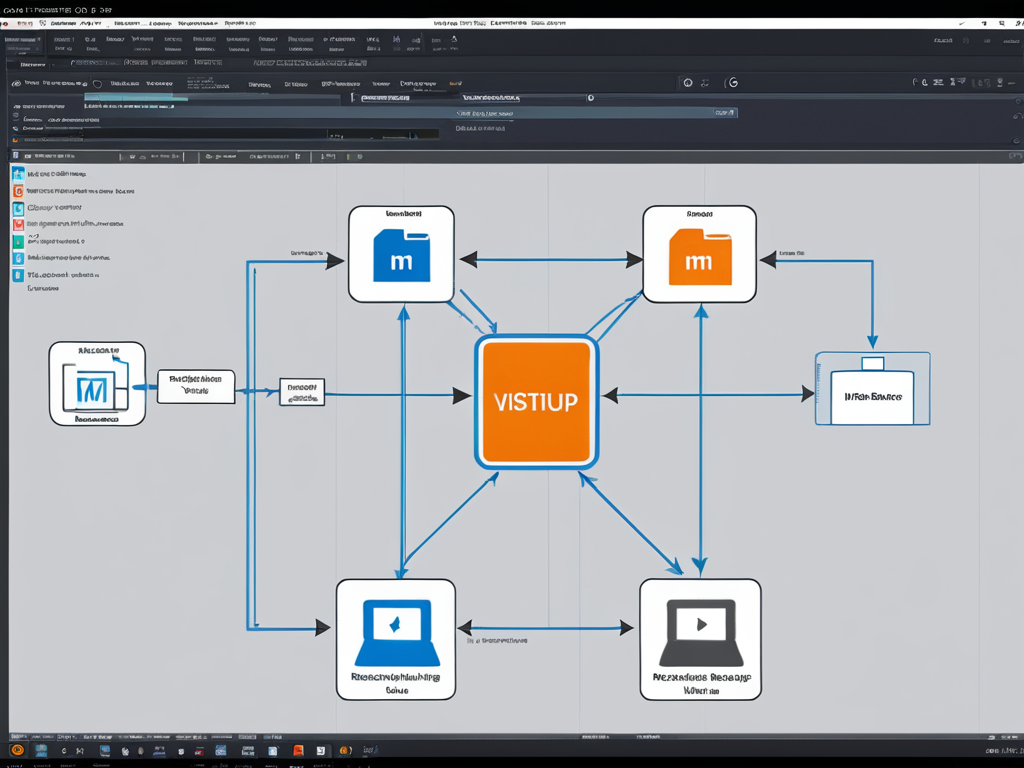
Task: Click the orange icon in the sidebar list
Action: click(x=18, y=190)
